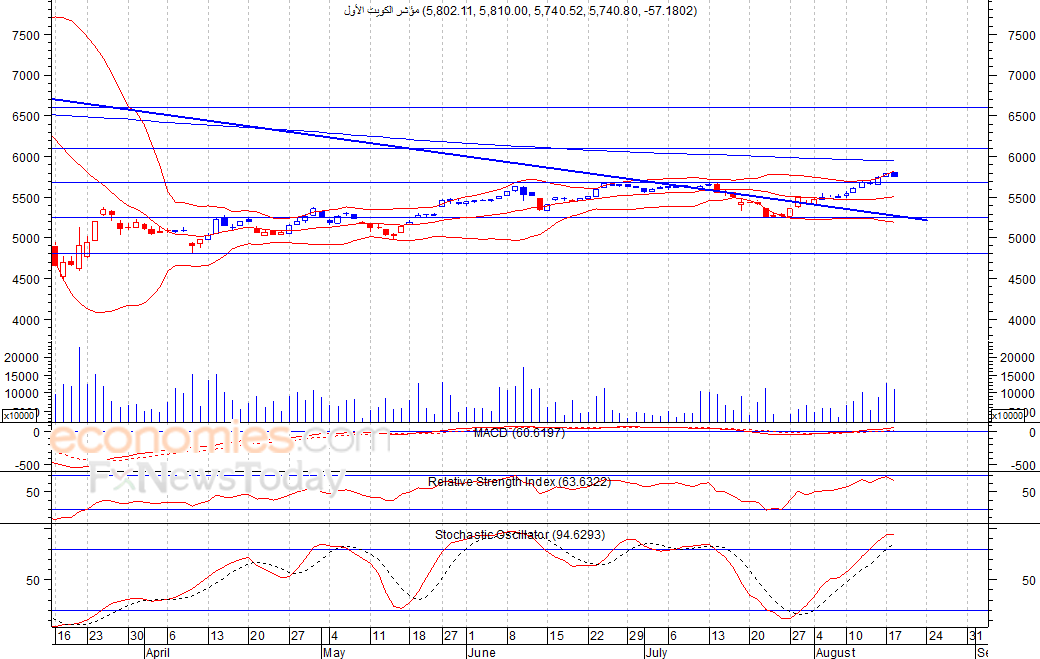Click the Relative Strength Index (63.6322) label

pos(519,482)
